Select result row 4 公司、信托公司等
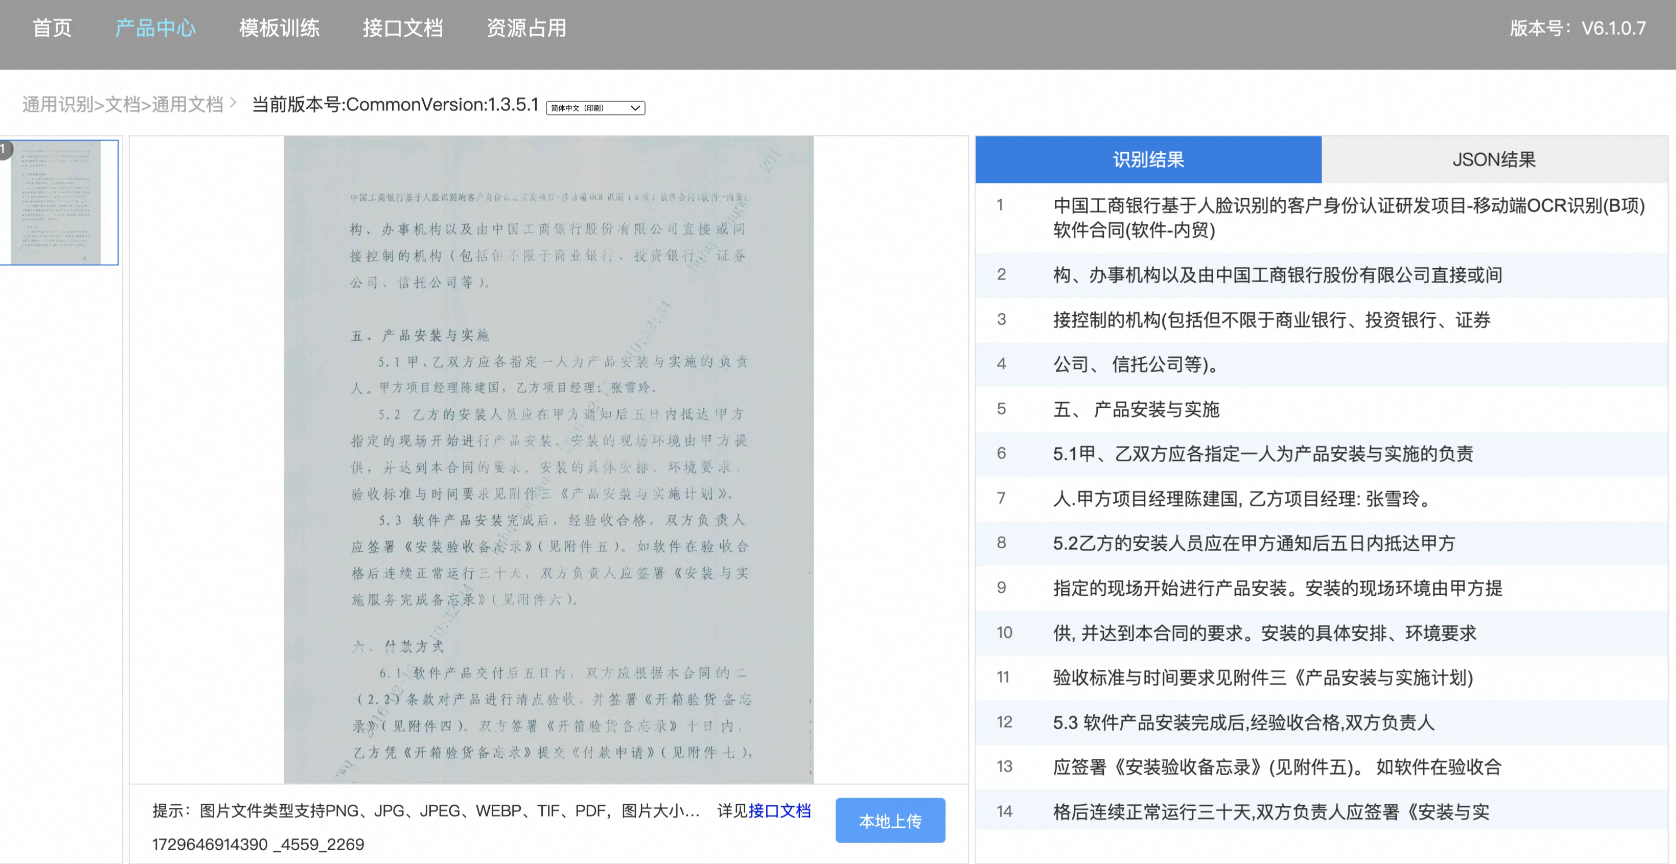Image resolution: width=1676 pixels, height=864 pixels. point(1321,364)
